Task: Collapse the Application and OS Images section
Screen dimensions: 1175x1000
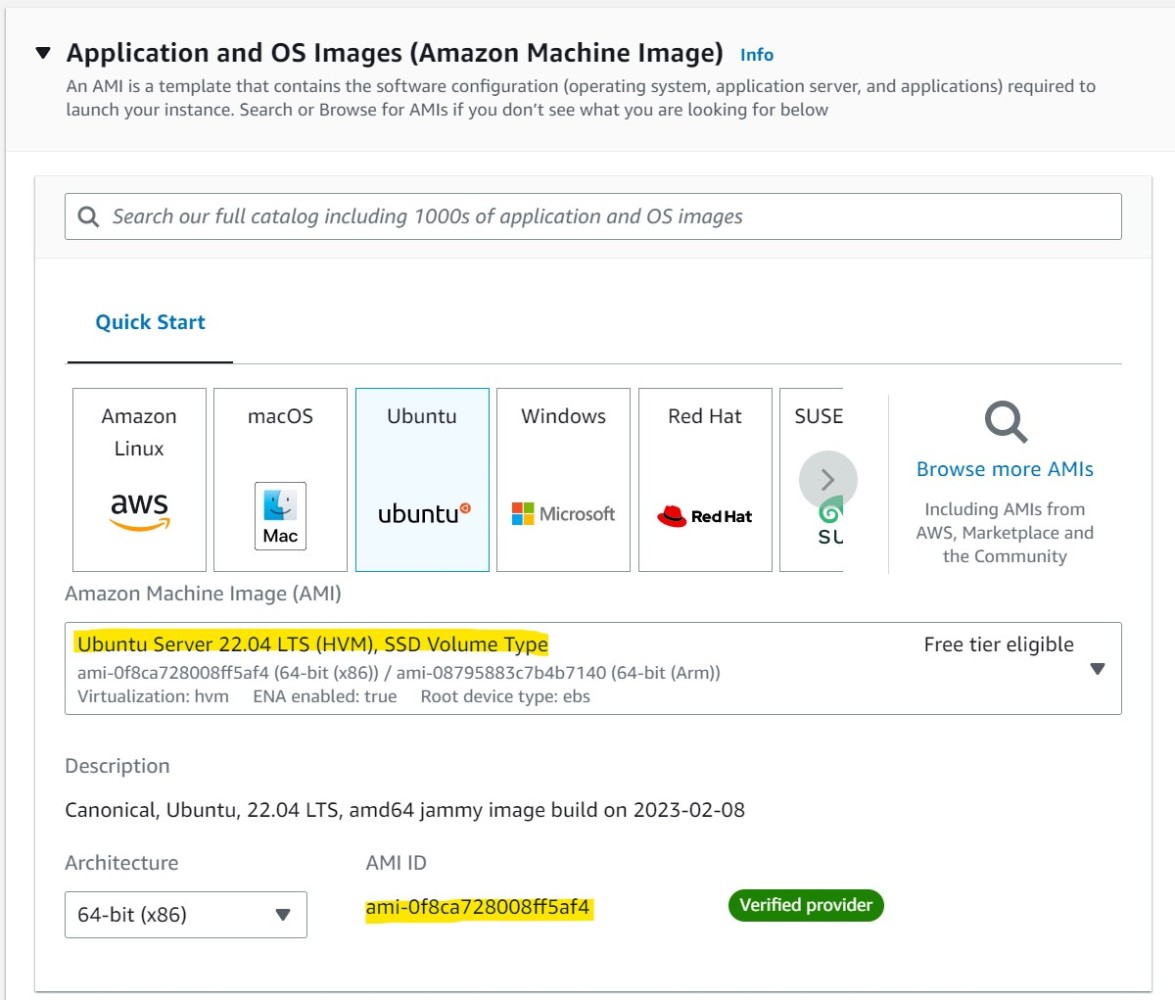Action: coord(42,53)
